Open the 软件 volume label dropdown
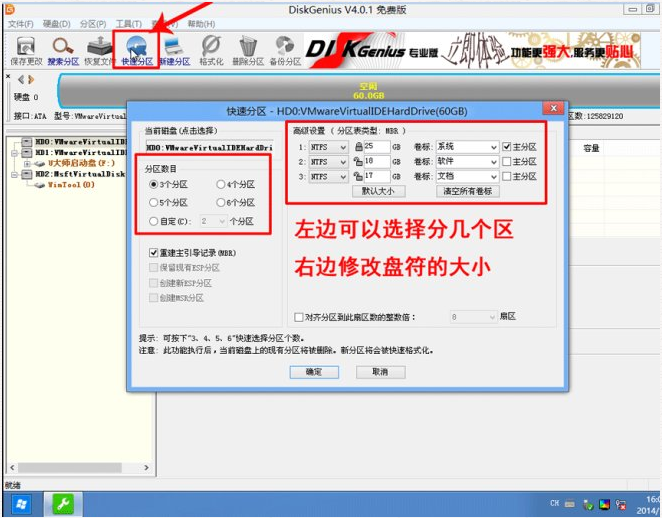Screen dimensions: 662x518 tap(494, 162)
